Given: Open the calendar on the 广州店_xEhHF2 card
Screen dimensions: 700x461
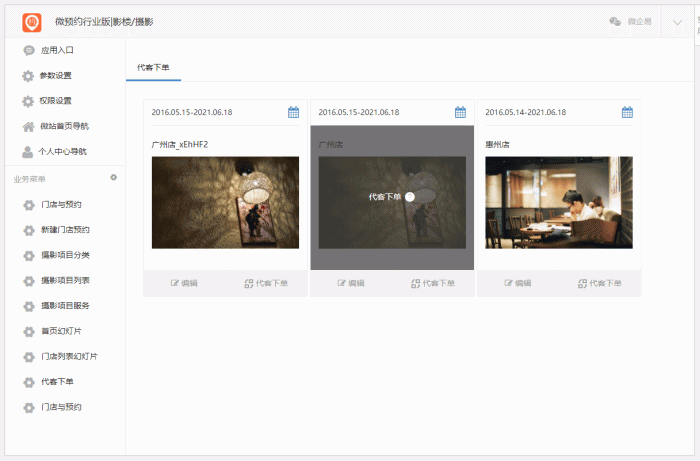Looking at the screenshot, I should pyautogui.click(x=293, y=112).
